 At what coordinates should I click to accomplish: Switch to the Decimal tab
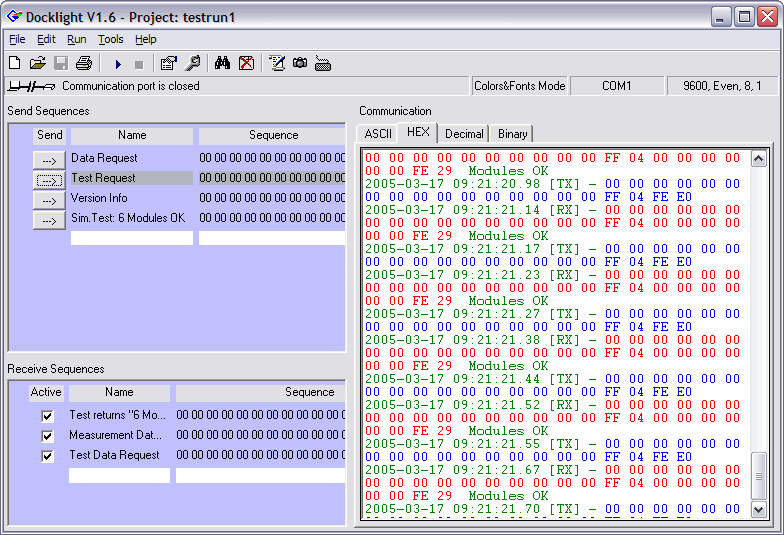point(464,134)
